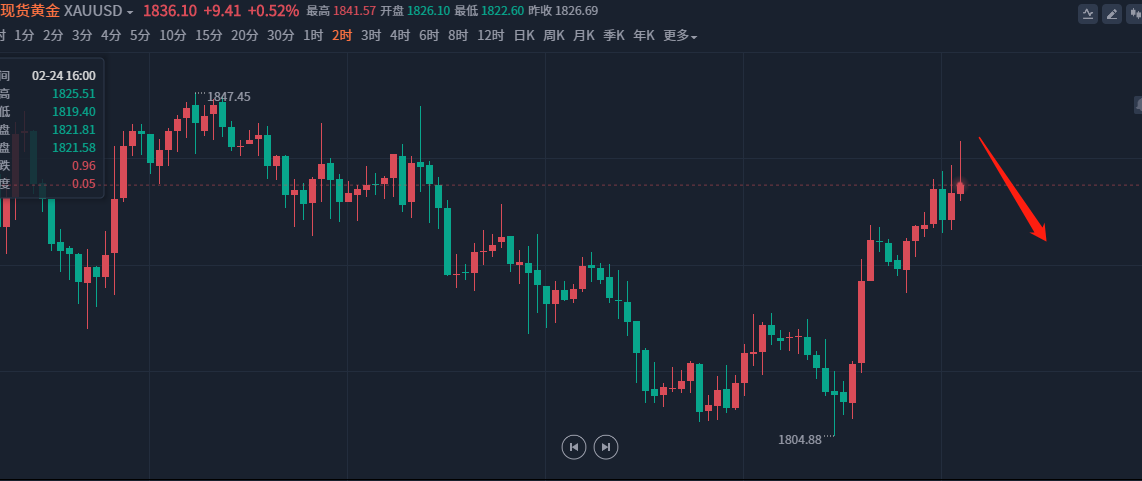
Task: Click the 1804.88 low price label
Action: [x=800, y=439]
